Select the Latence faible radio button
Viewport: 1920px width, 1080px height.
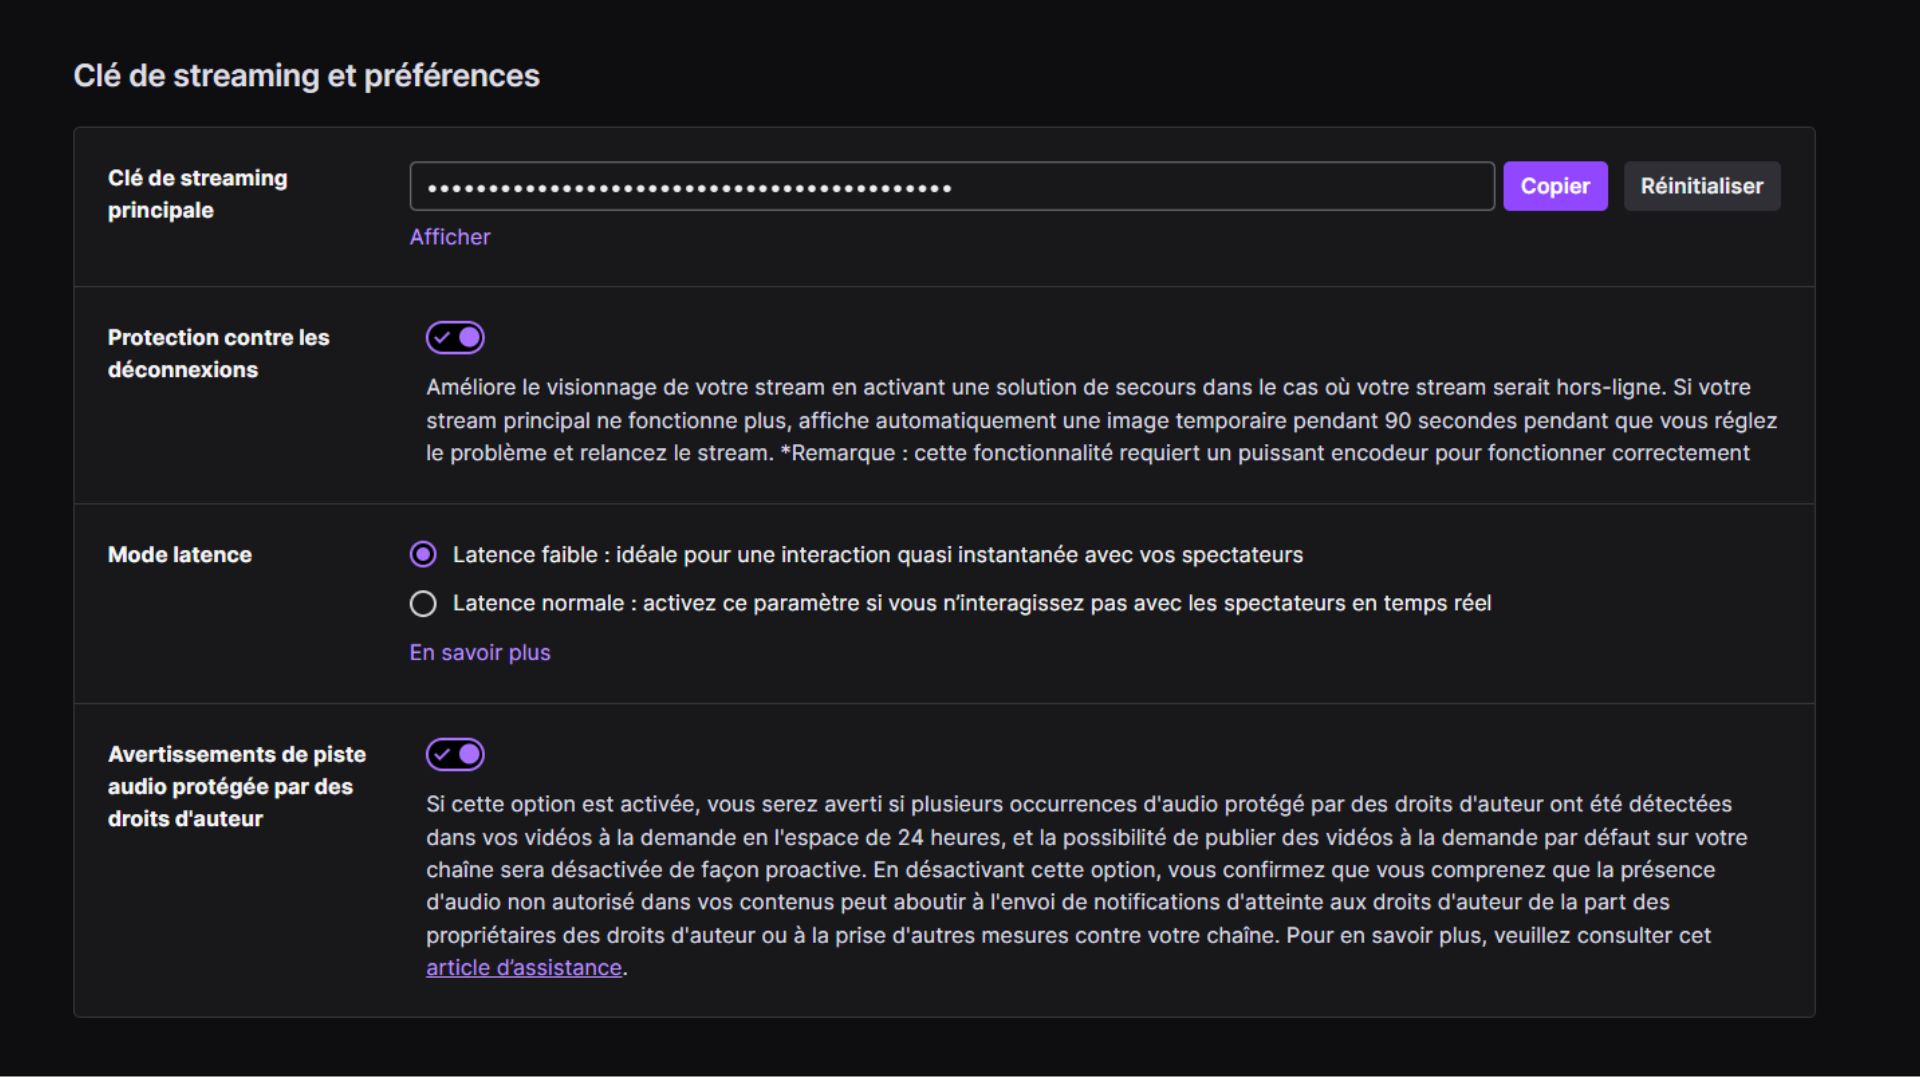tap(423, 554)
